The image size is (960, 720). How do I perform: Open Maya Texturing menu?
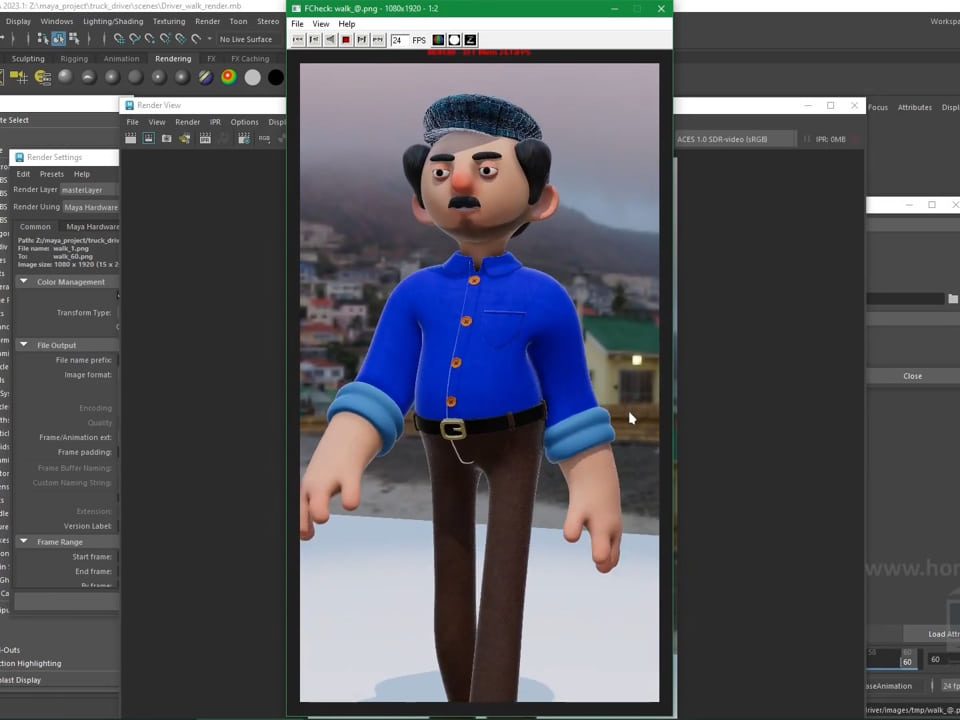tap(169, 21)
